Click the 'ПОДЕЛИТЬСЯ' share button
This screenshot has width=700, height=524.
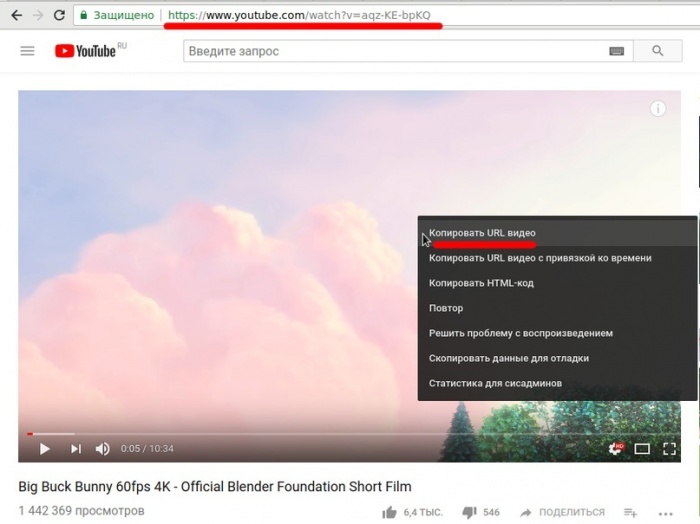click(x=562, y=512)
